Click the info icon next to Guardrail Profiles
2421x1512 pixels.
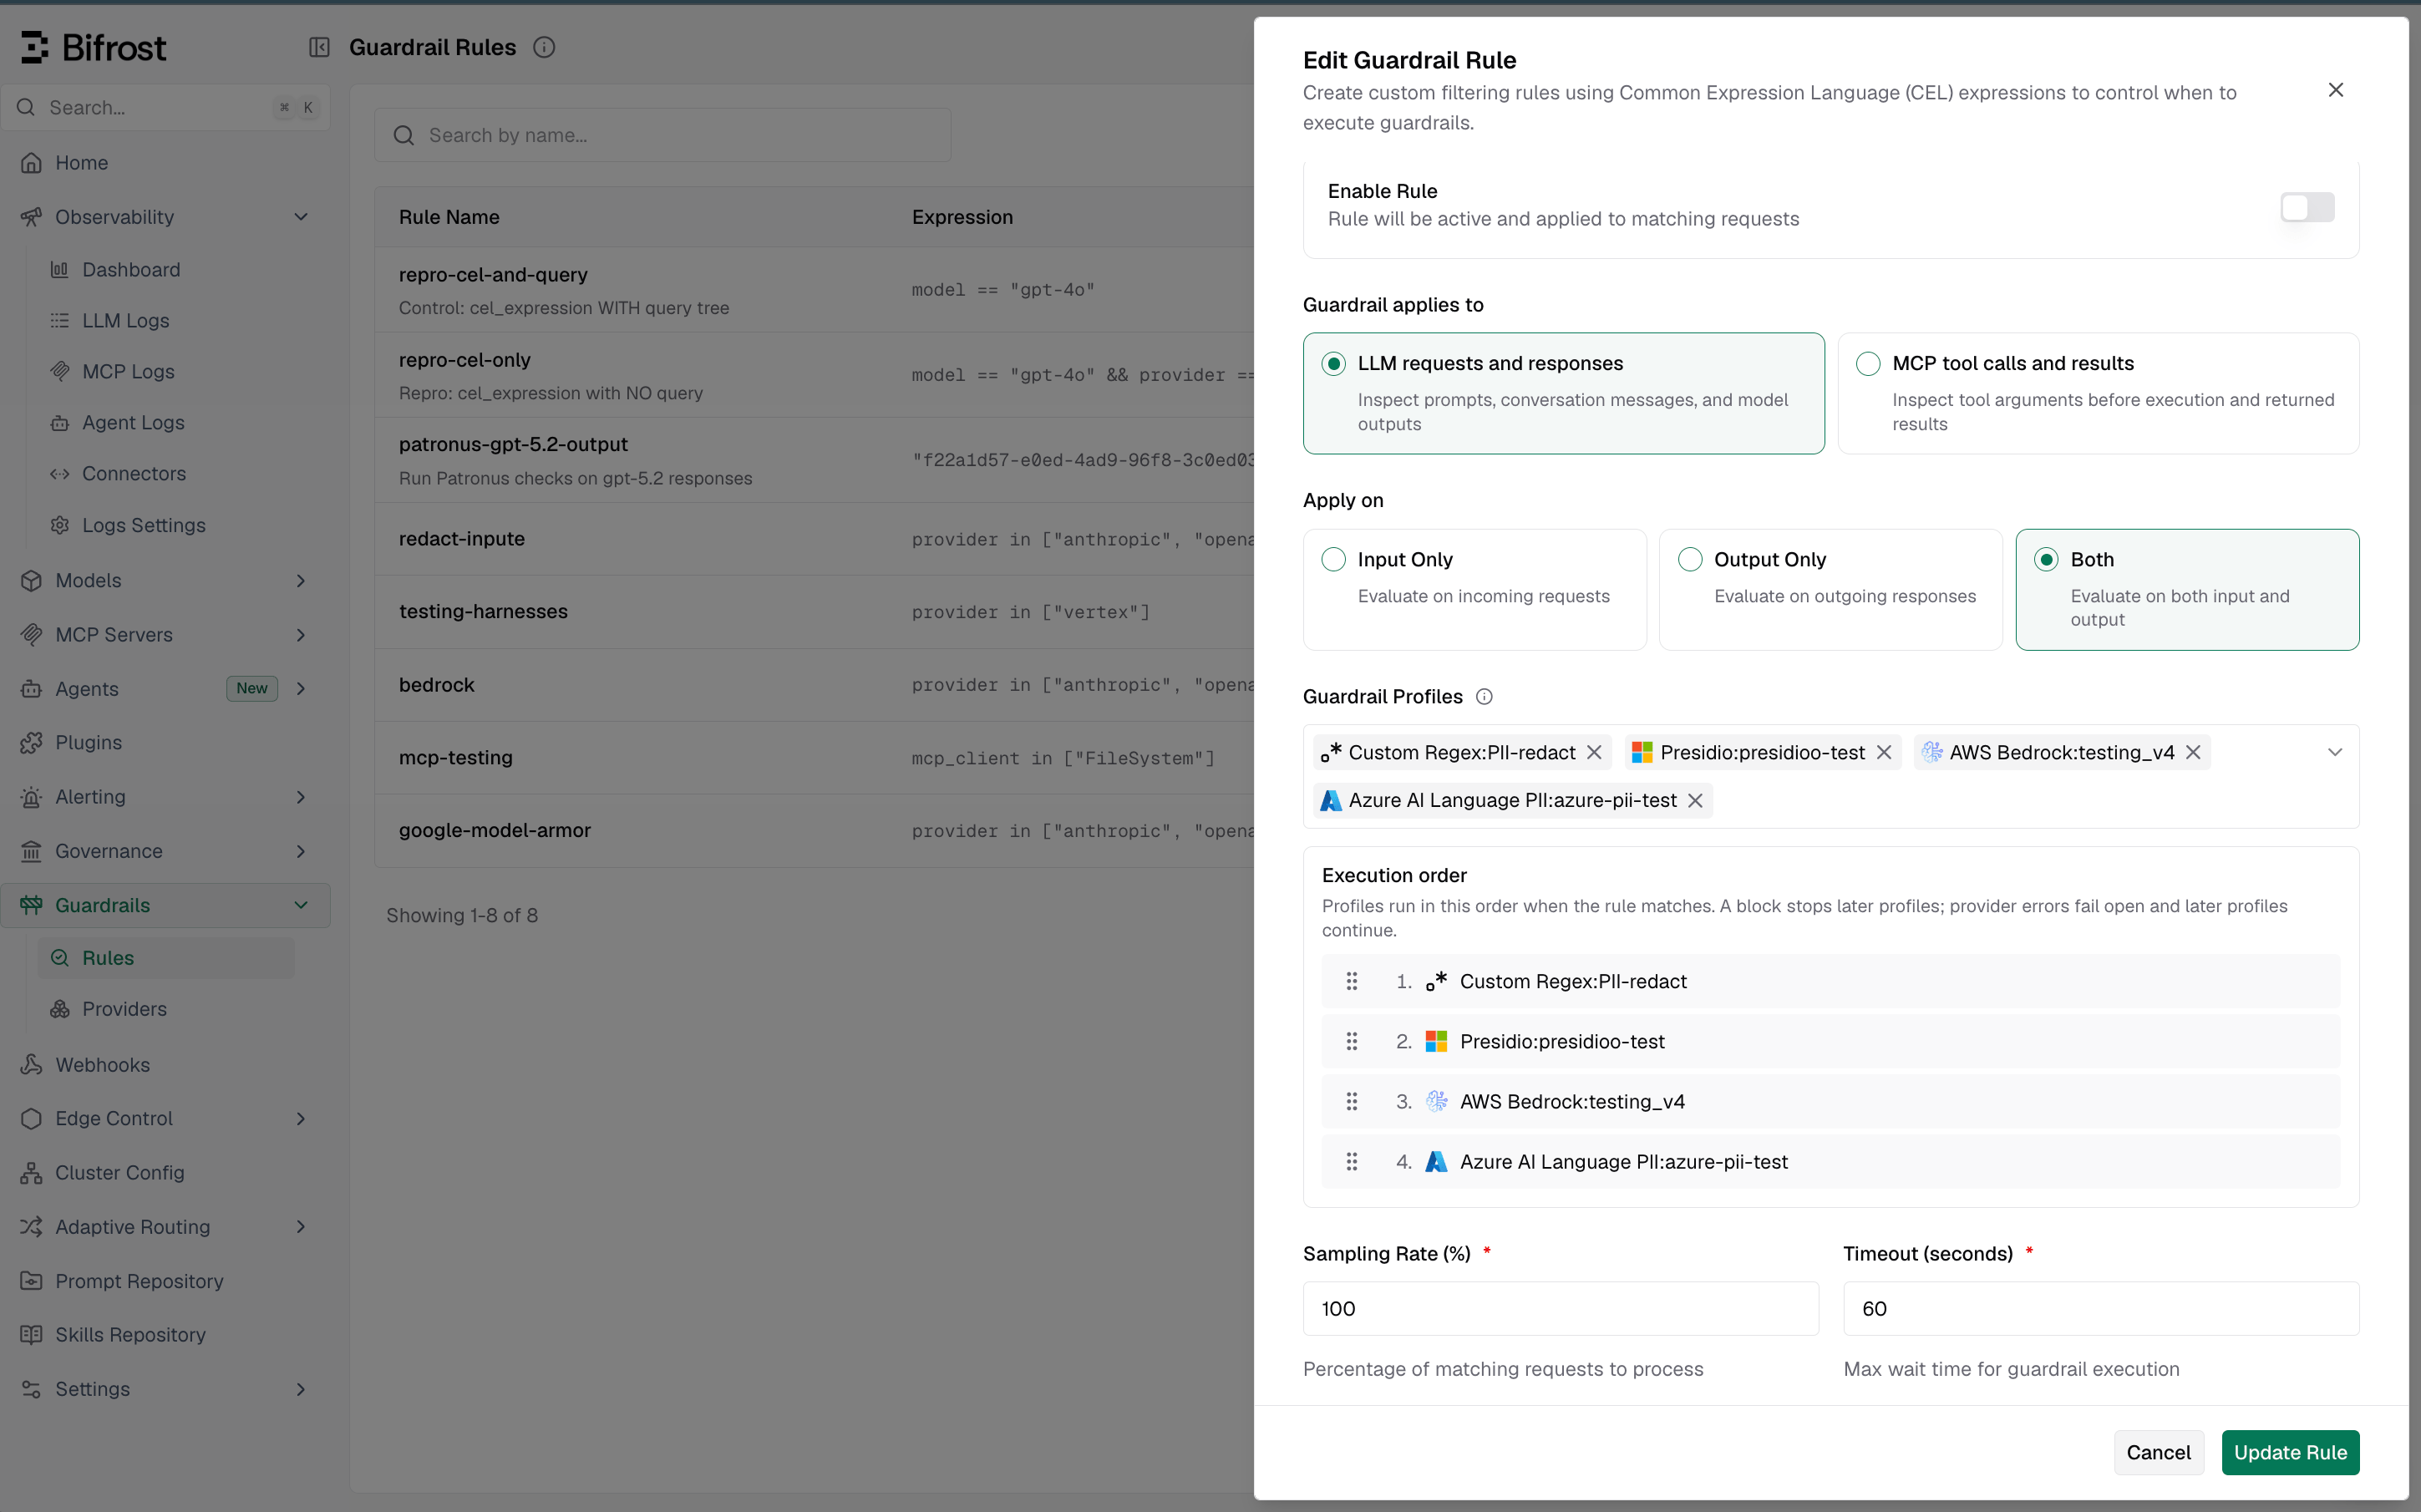click(1484, 697)
